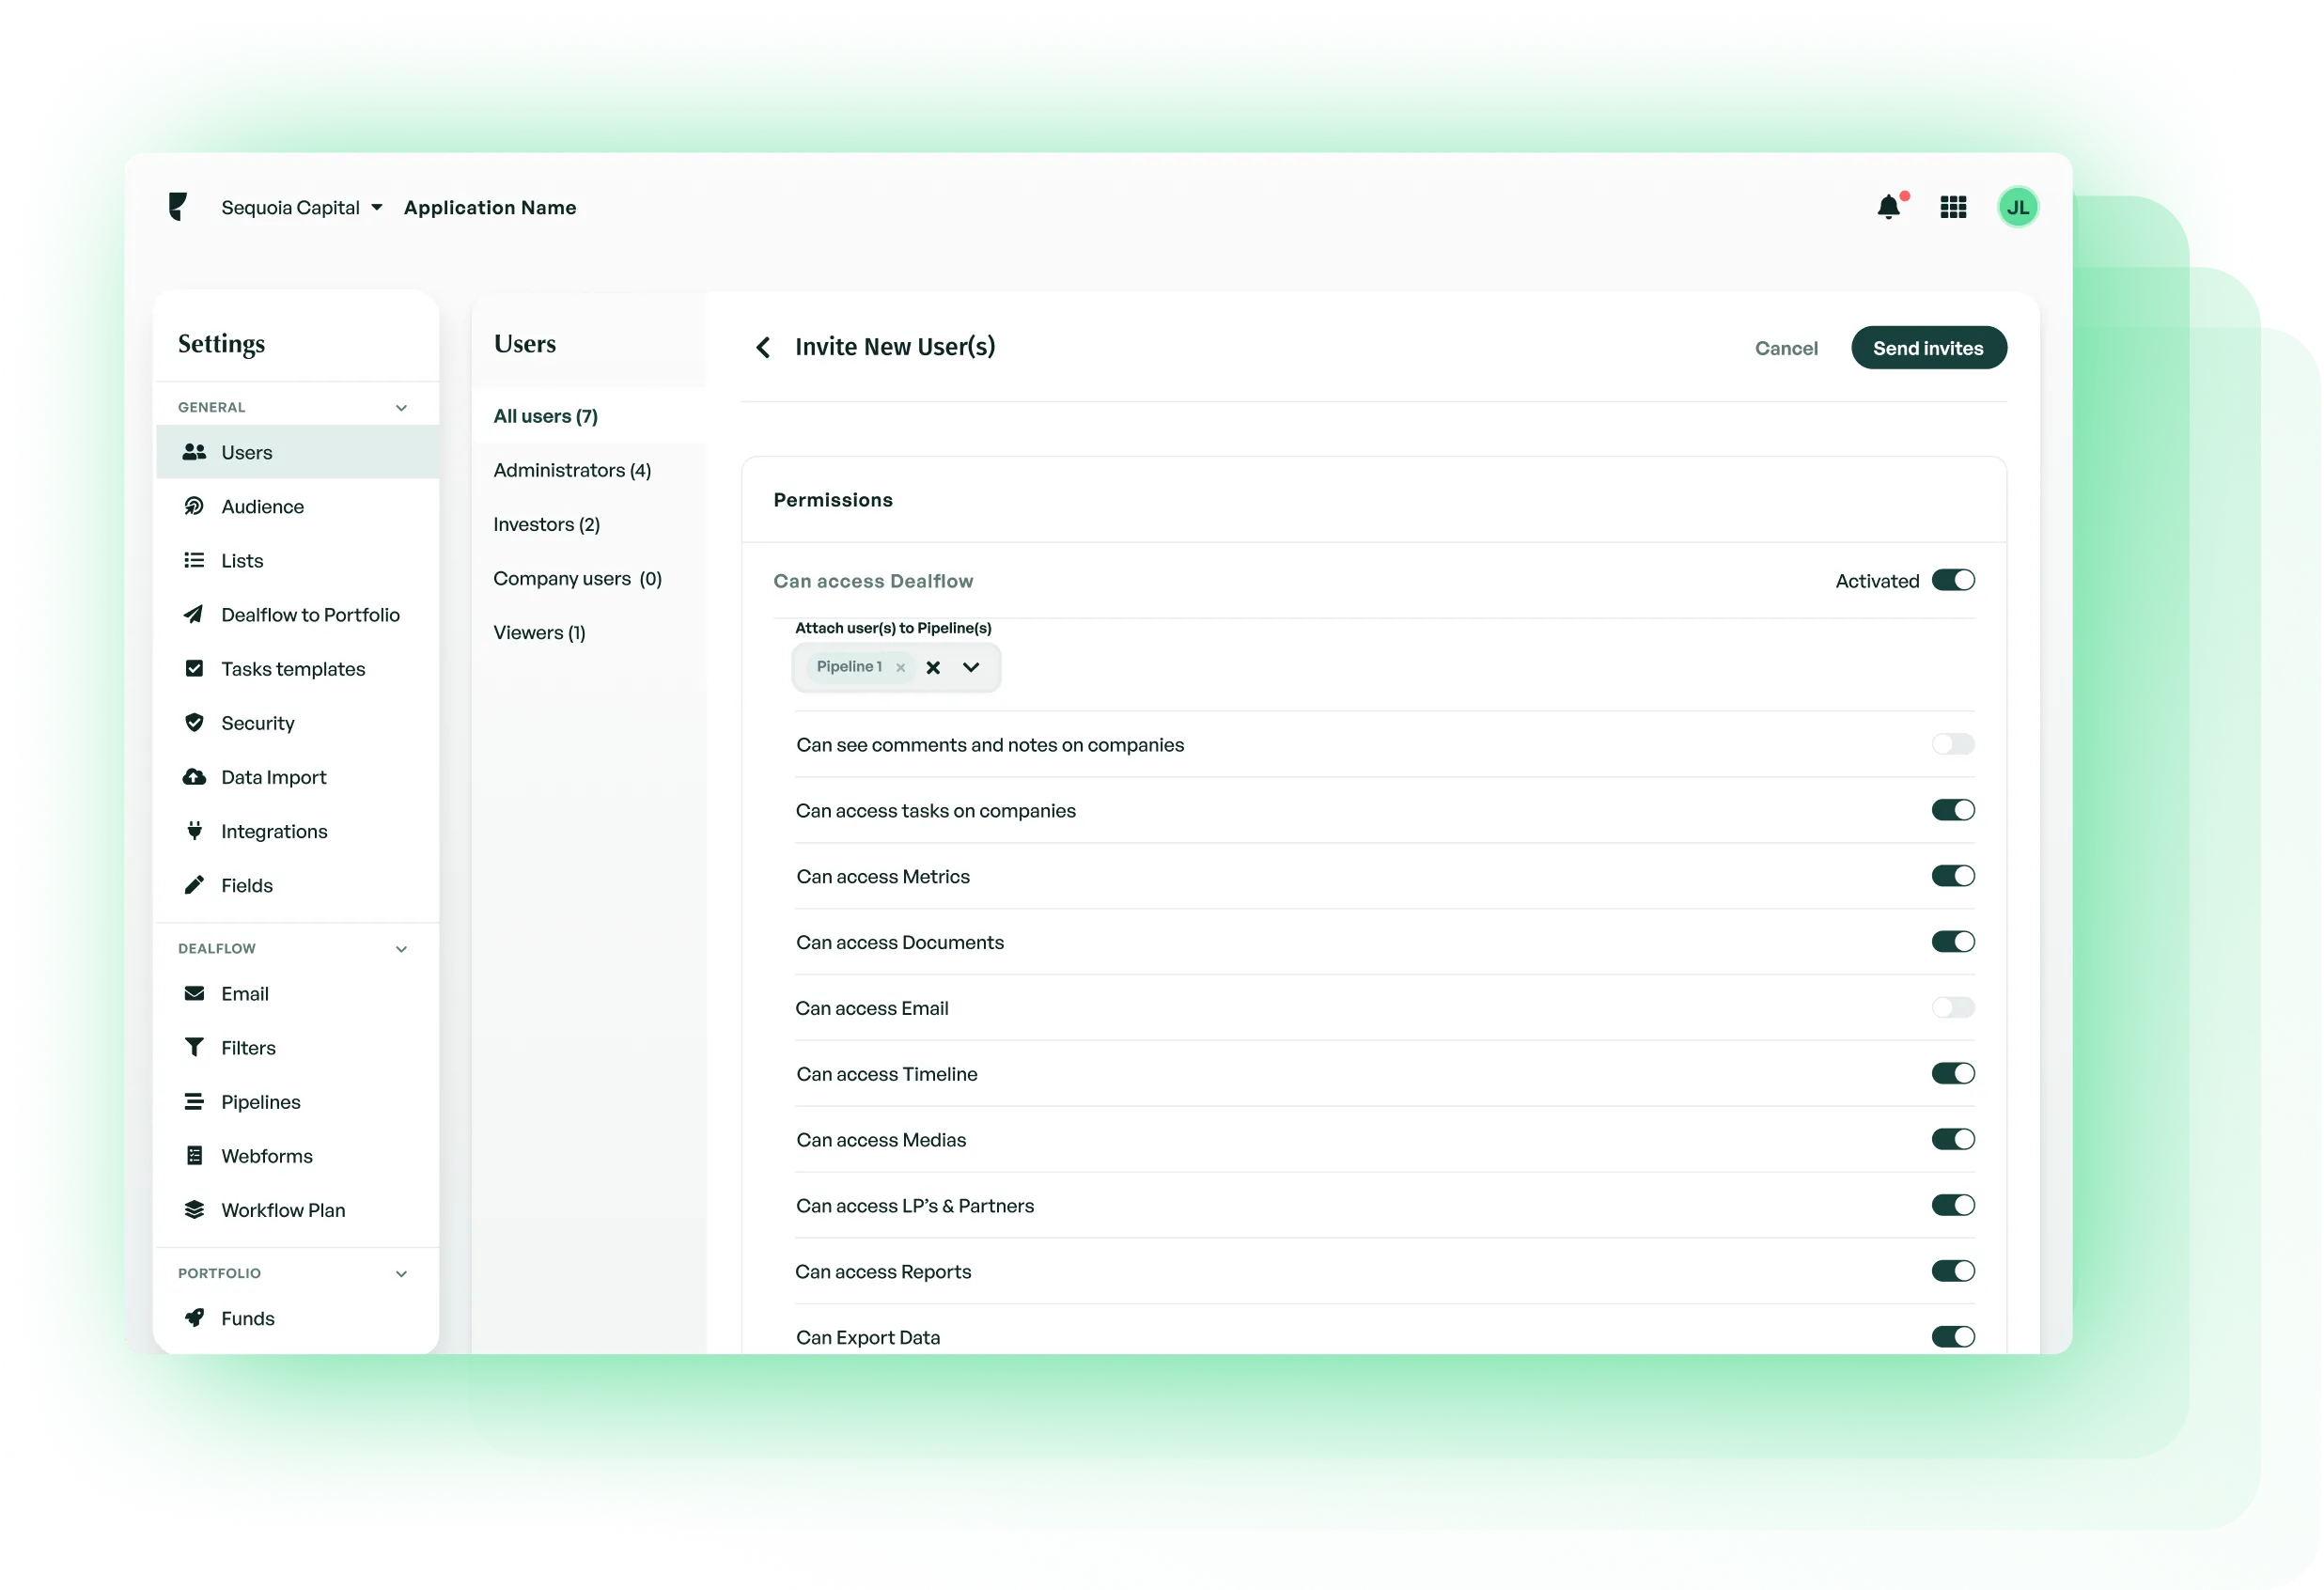Click the Dealflow to Portfolio paper-plane icon
2324x1590 pixels.
[195, 614]
